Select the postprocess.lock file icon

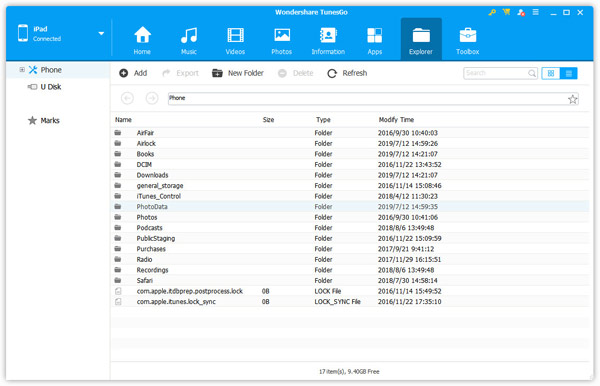click(118, 291)
